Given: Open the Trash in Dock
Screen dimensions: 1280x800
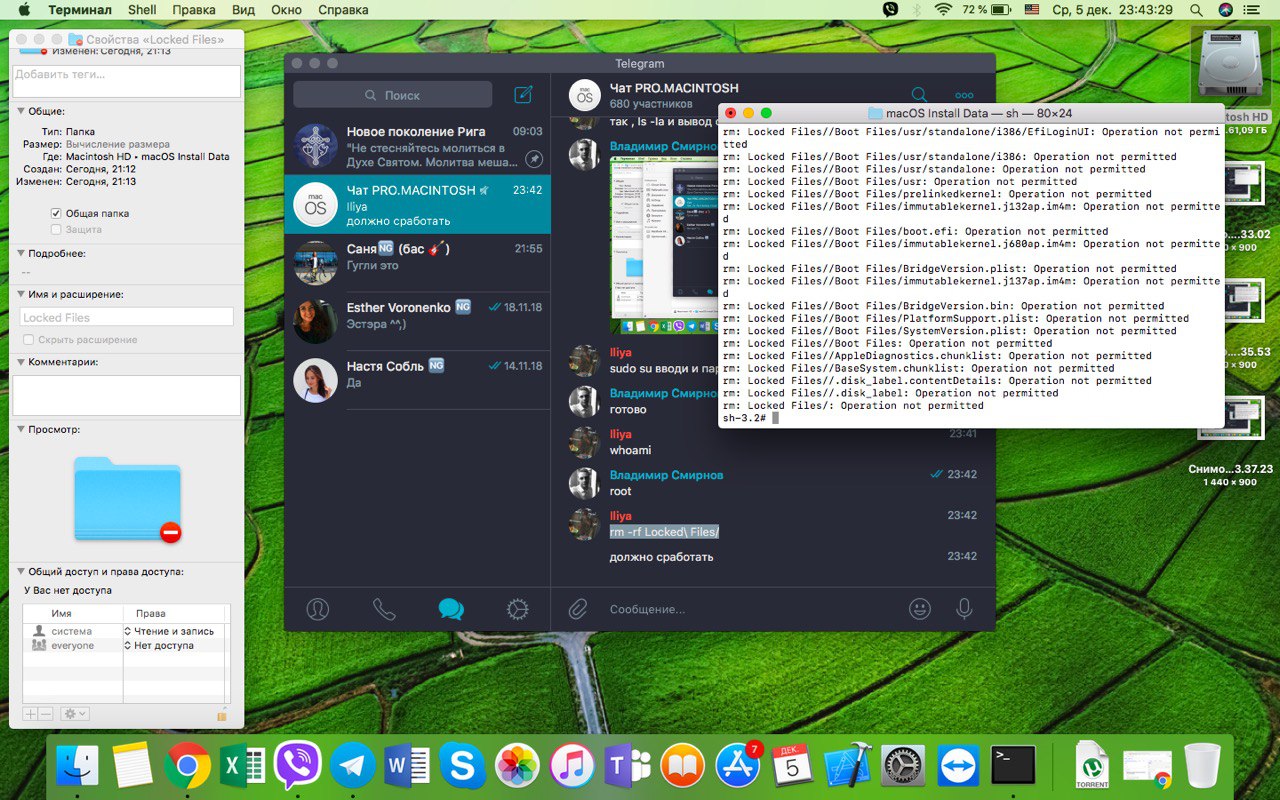Looking at the screenshot, I should click(x=1202, y=766).
